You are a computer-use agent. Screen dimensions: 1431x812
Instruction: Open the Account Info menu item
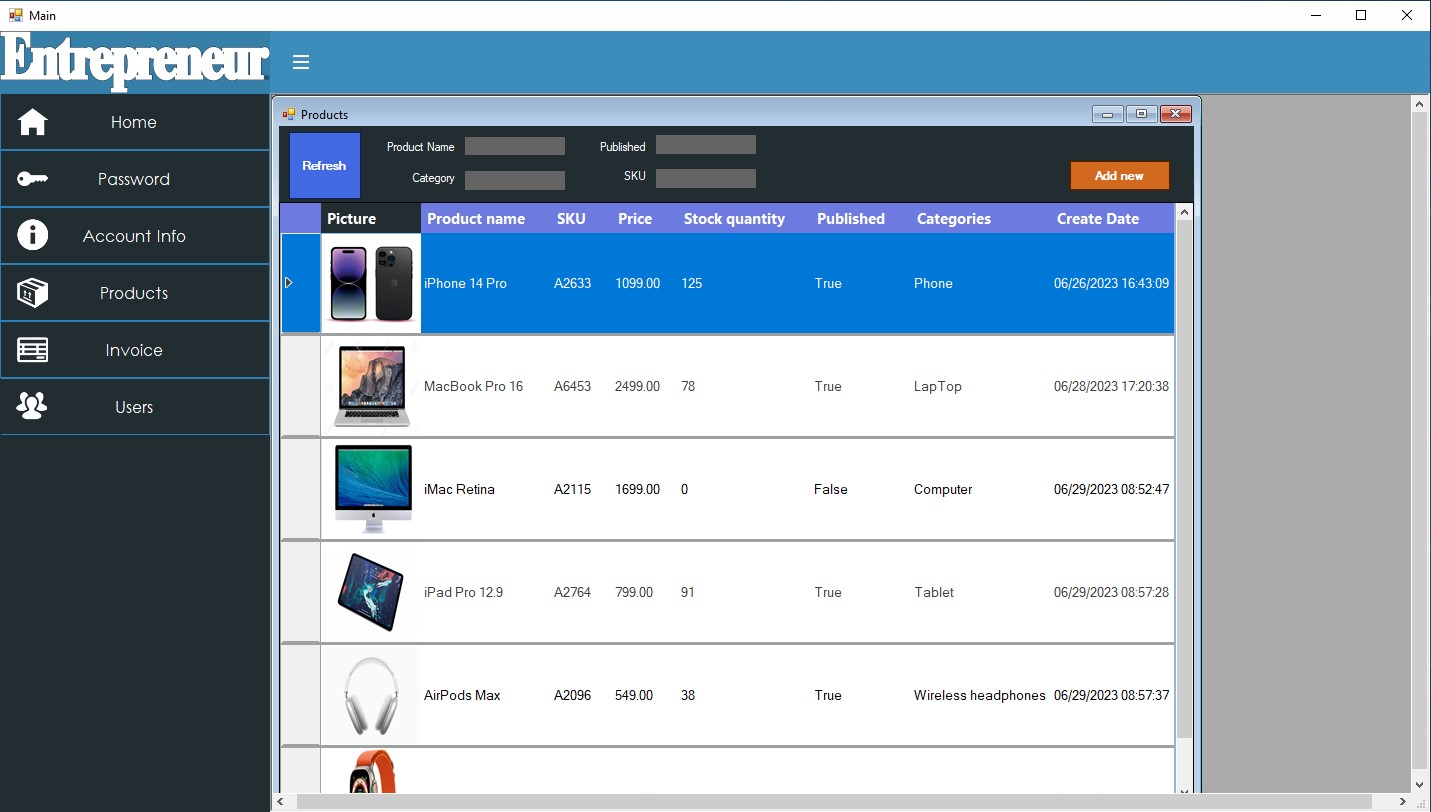pos(135,236)
